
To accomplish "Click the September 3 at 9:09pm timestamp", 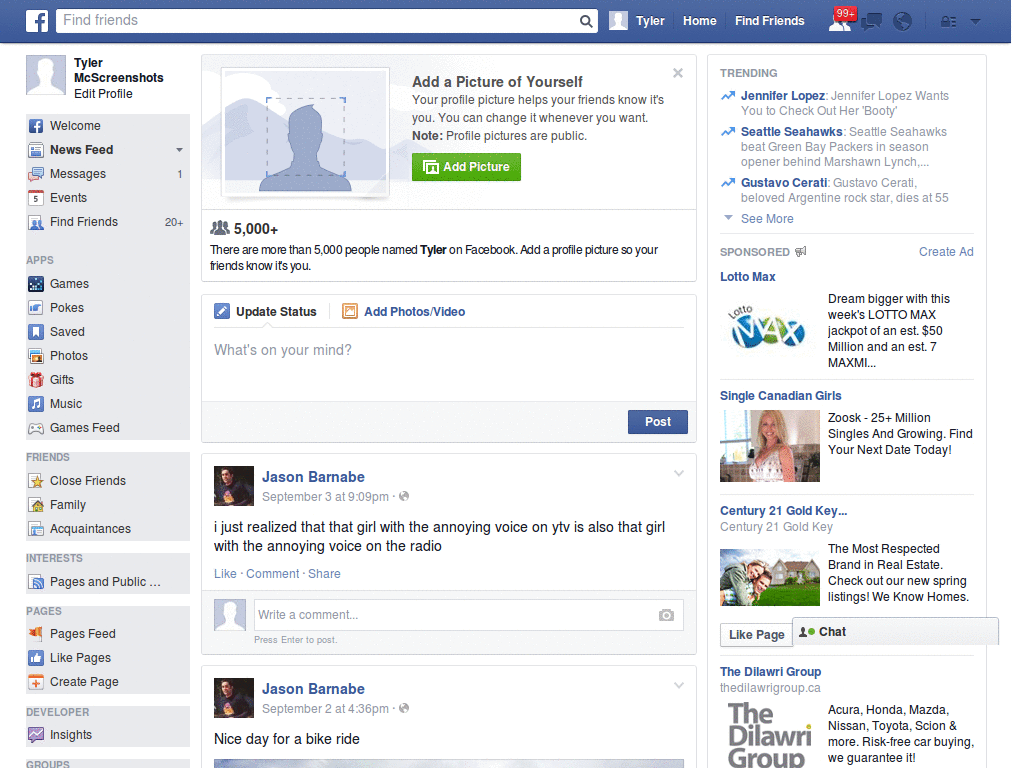I will [325, 497].
